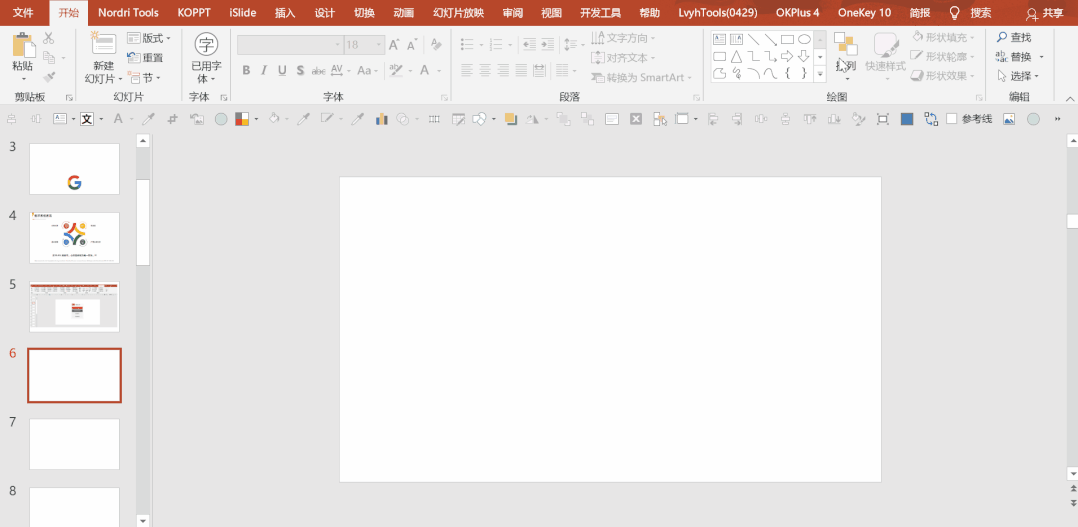Open the 文字方向 text direction dropdown
This screenshot has width=1078, height=527.
pyautogui.click(x=624, y=38)
